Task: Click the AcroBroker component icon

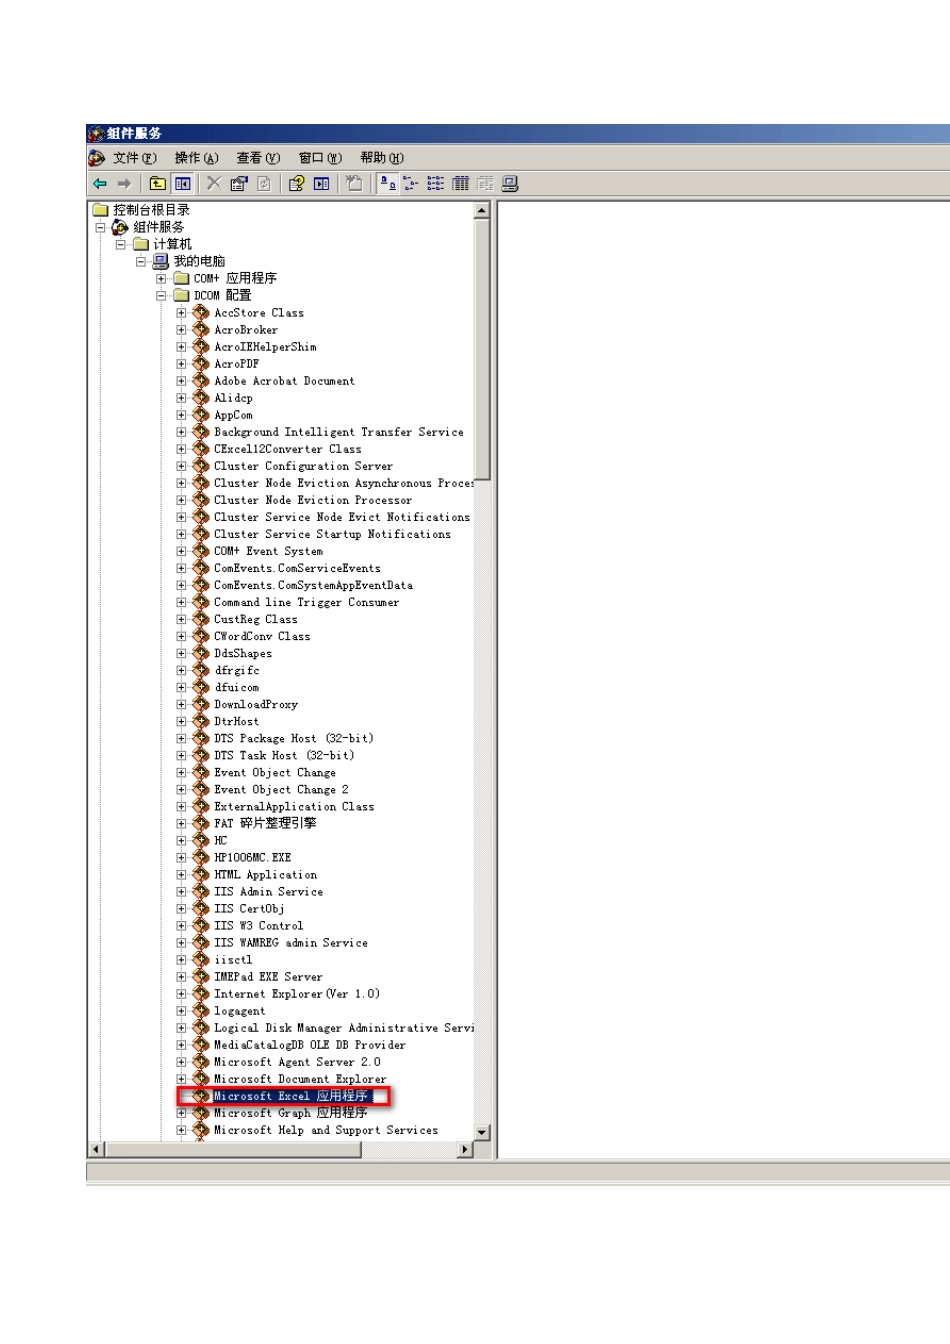Action: (201, 330)
